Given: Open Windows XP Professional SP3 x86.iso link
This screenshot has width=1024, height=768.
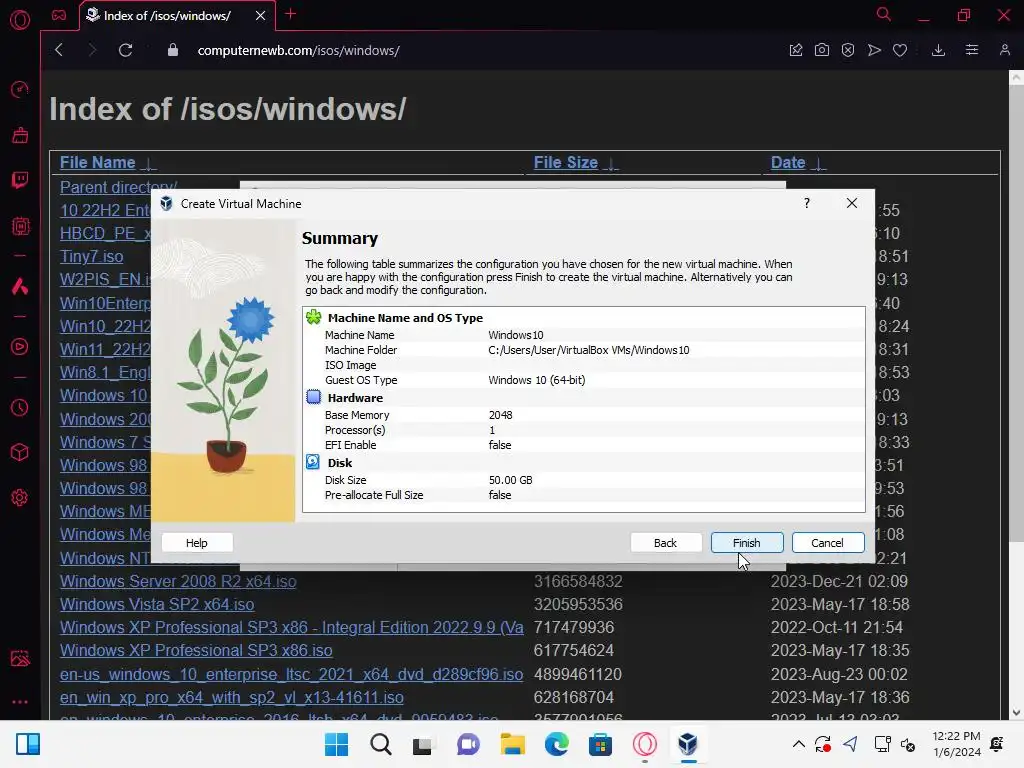Looking at the screenshot, I should (x=196, y=650).
